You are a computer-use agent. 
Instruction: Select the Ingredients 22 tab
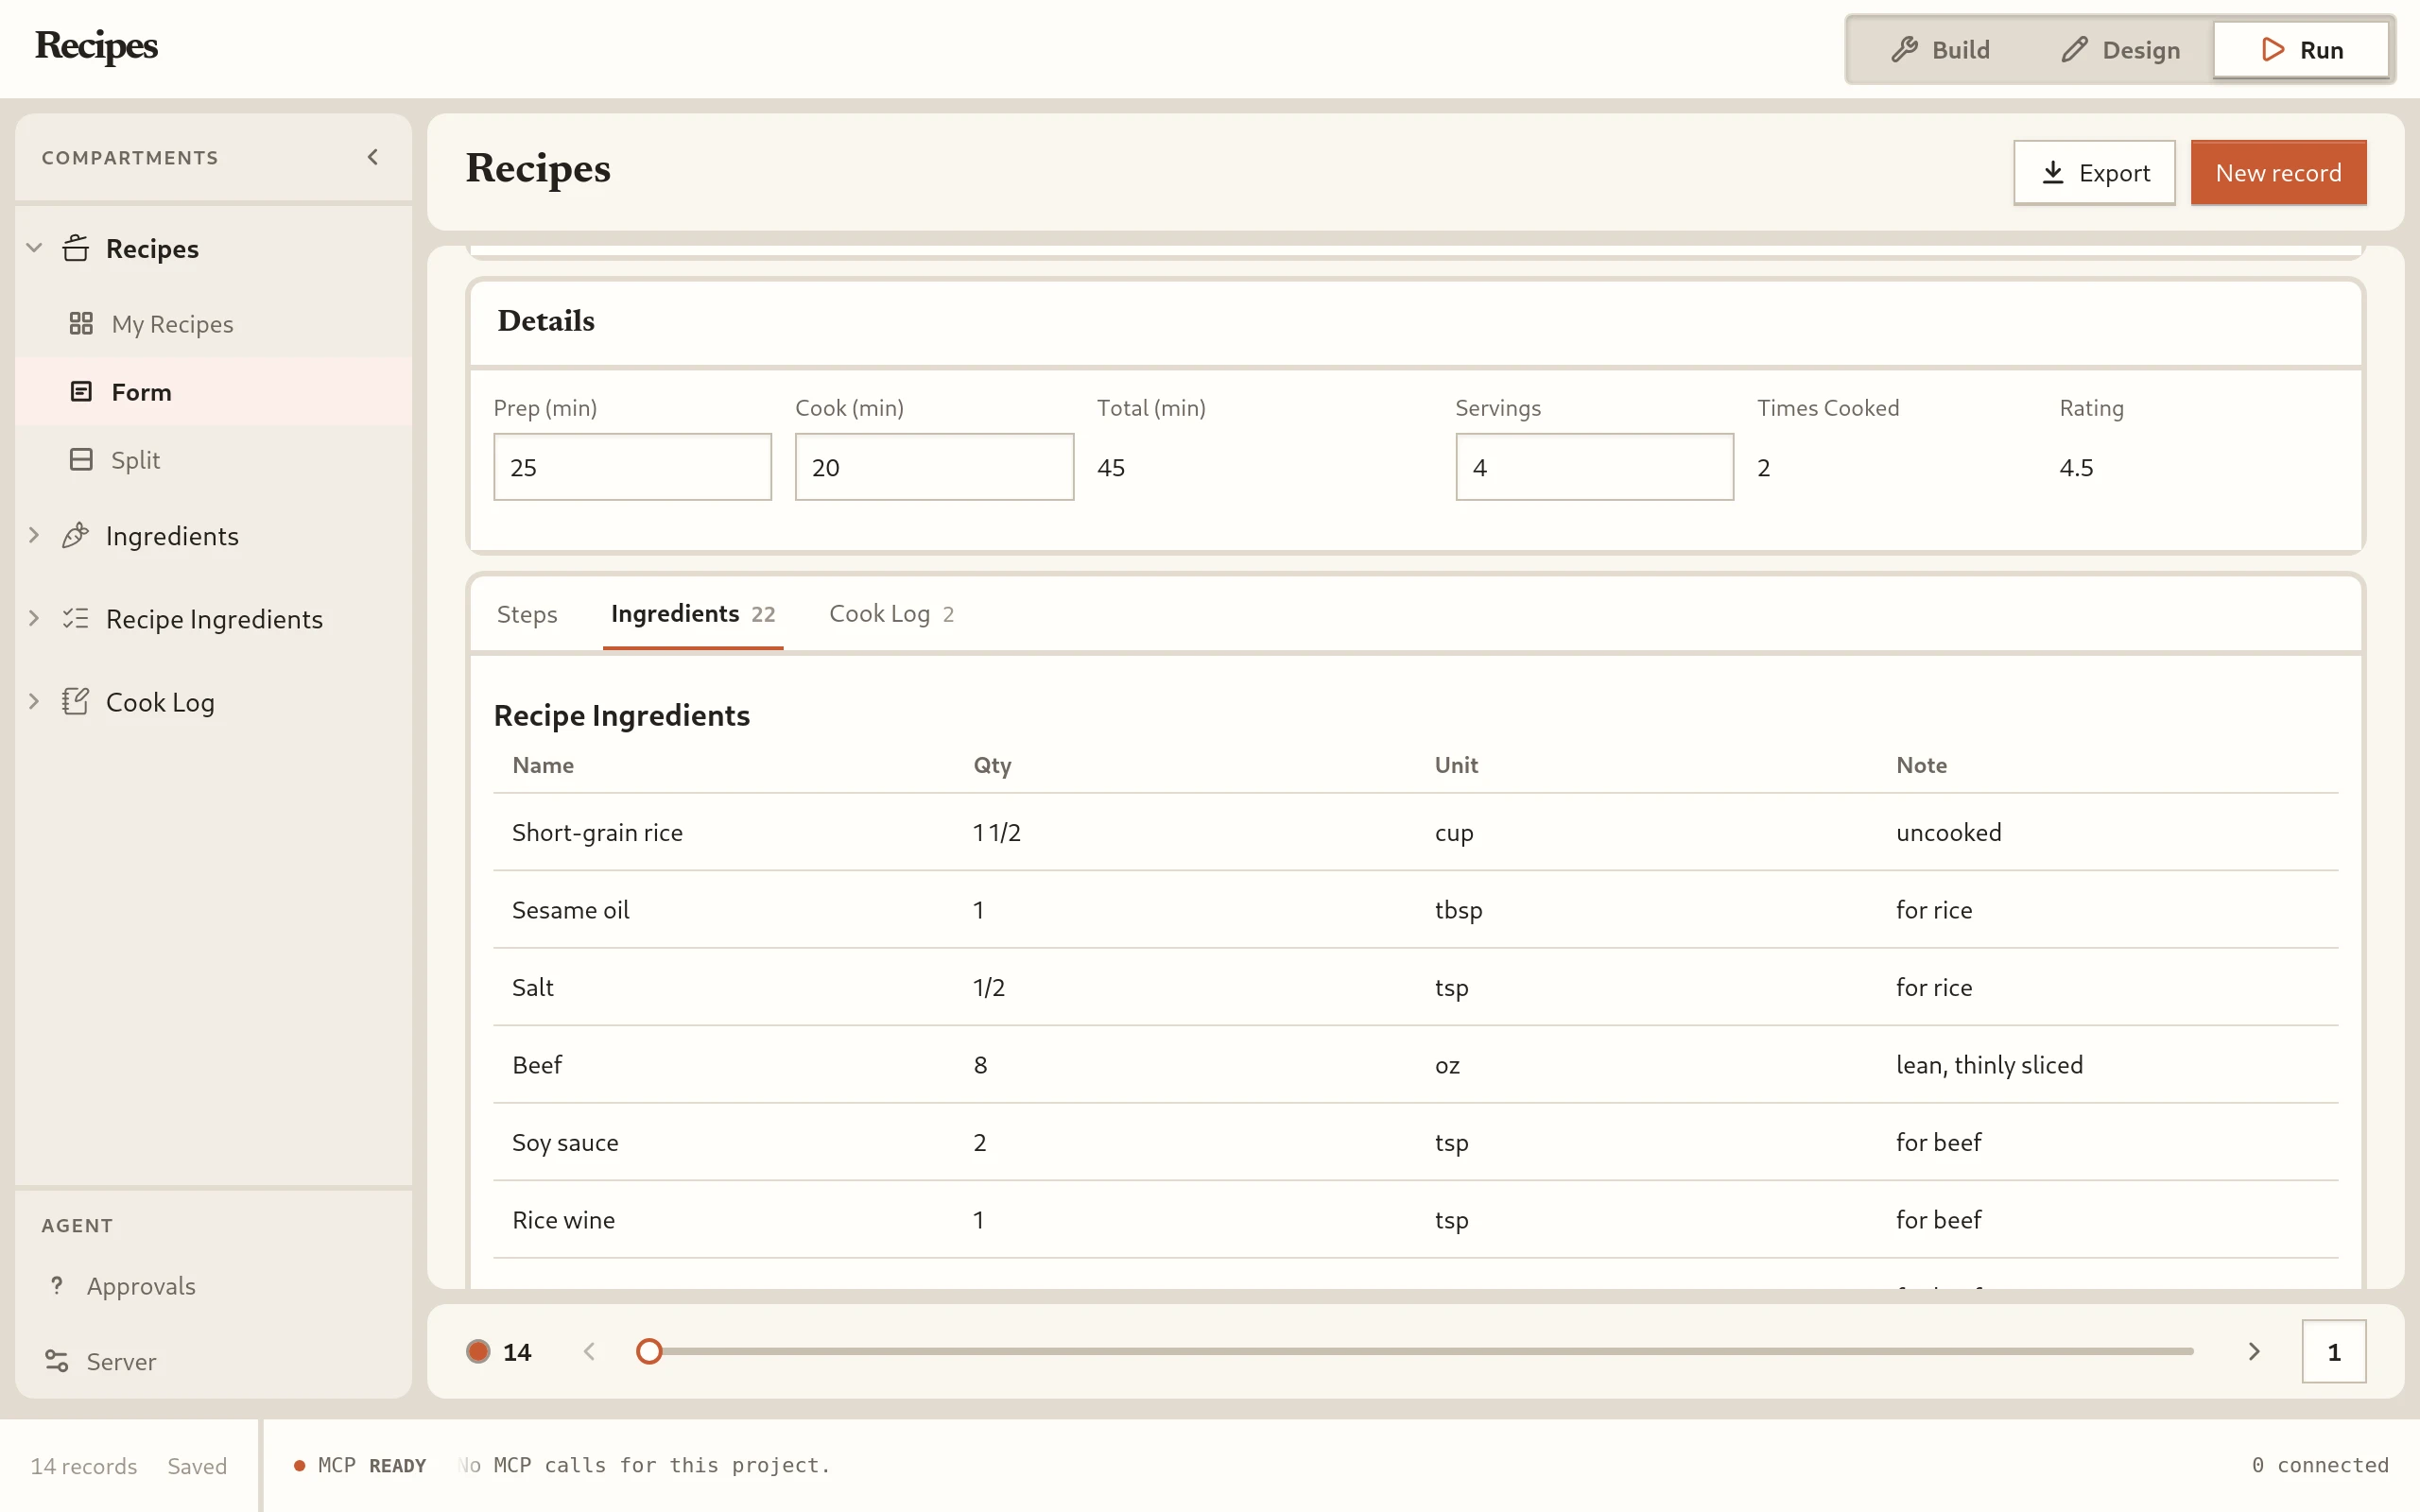(693, 614)
